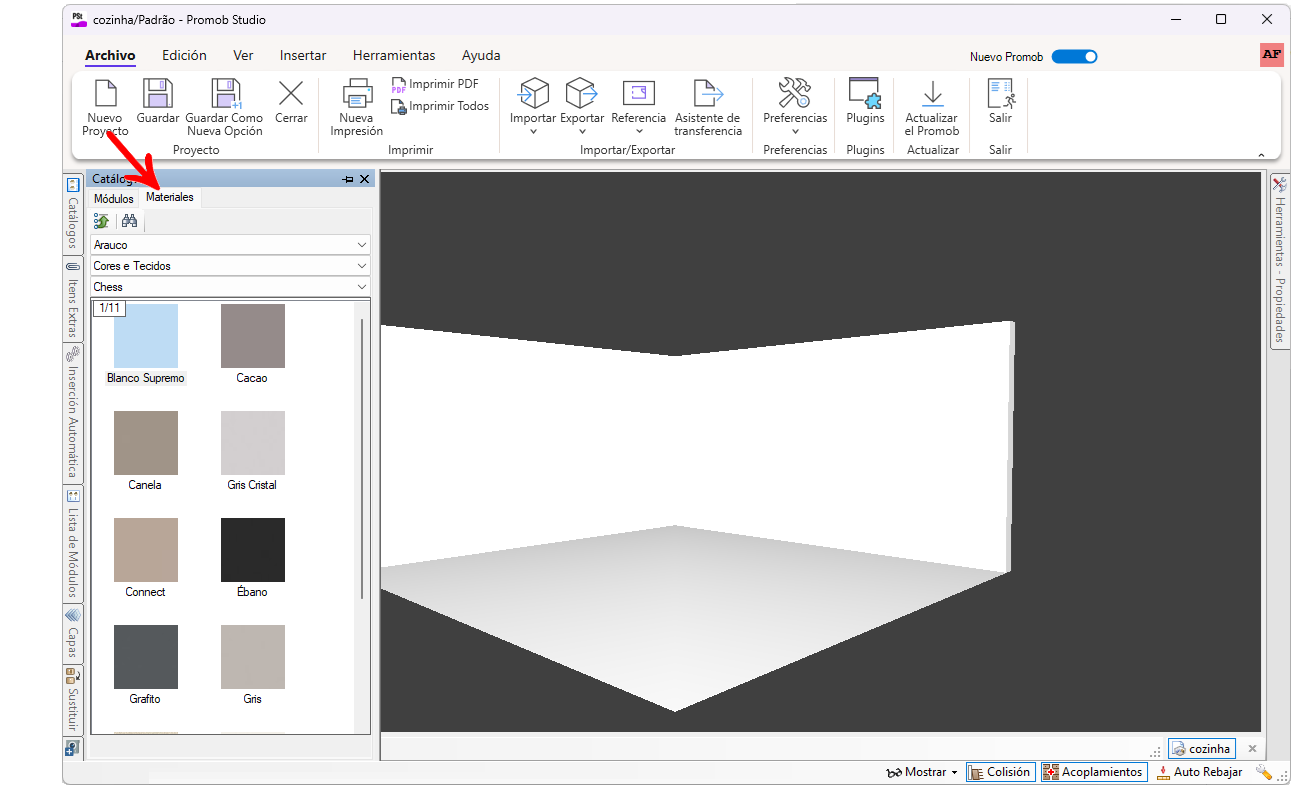Open the Sustituir side panel

click(x=72, y=699)
